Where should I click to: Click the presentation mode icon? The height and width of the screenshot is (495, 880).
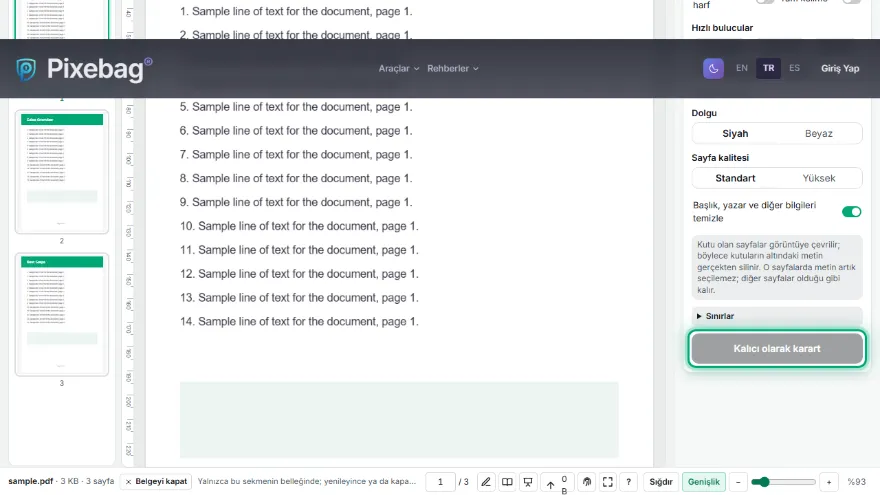(x=528, y=482)
